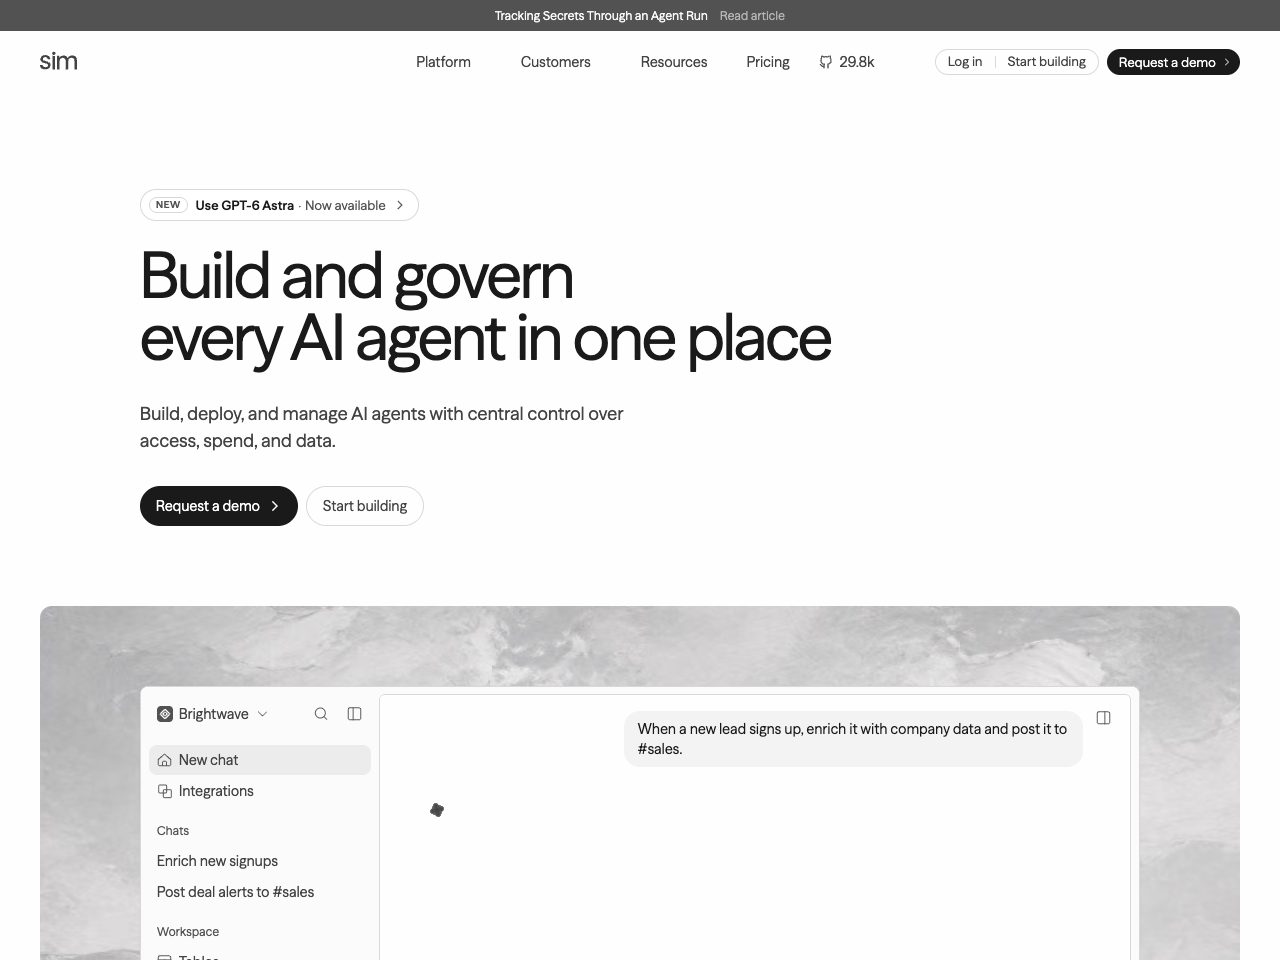Go to the Pricing page
1280x960 pixels.
click(768, 62)
